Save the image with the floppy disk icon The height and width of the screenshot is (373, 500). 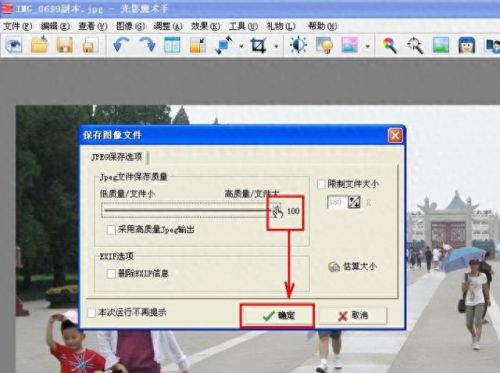(64, 45)
